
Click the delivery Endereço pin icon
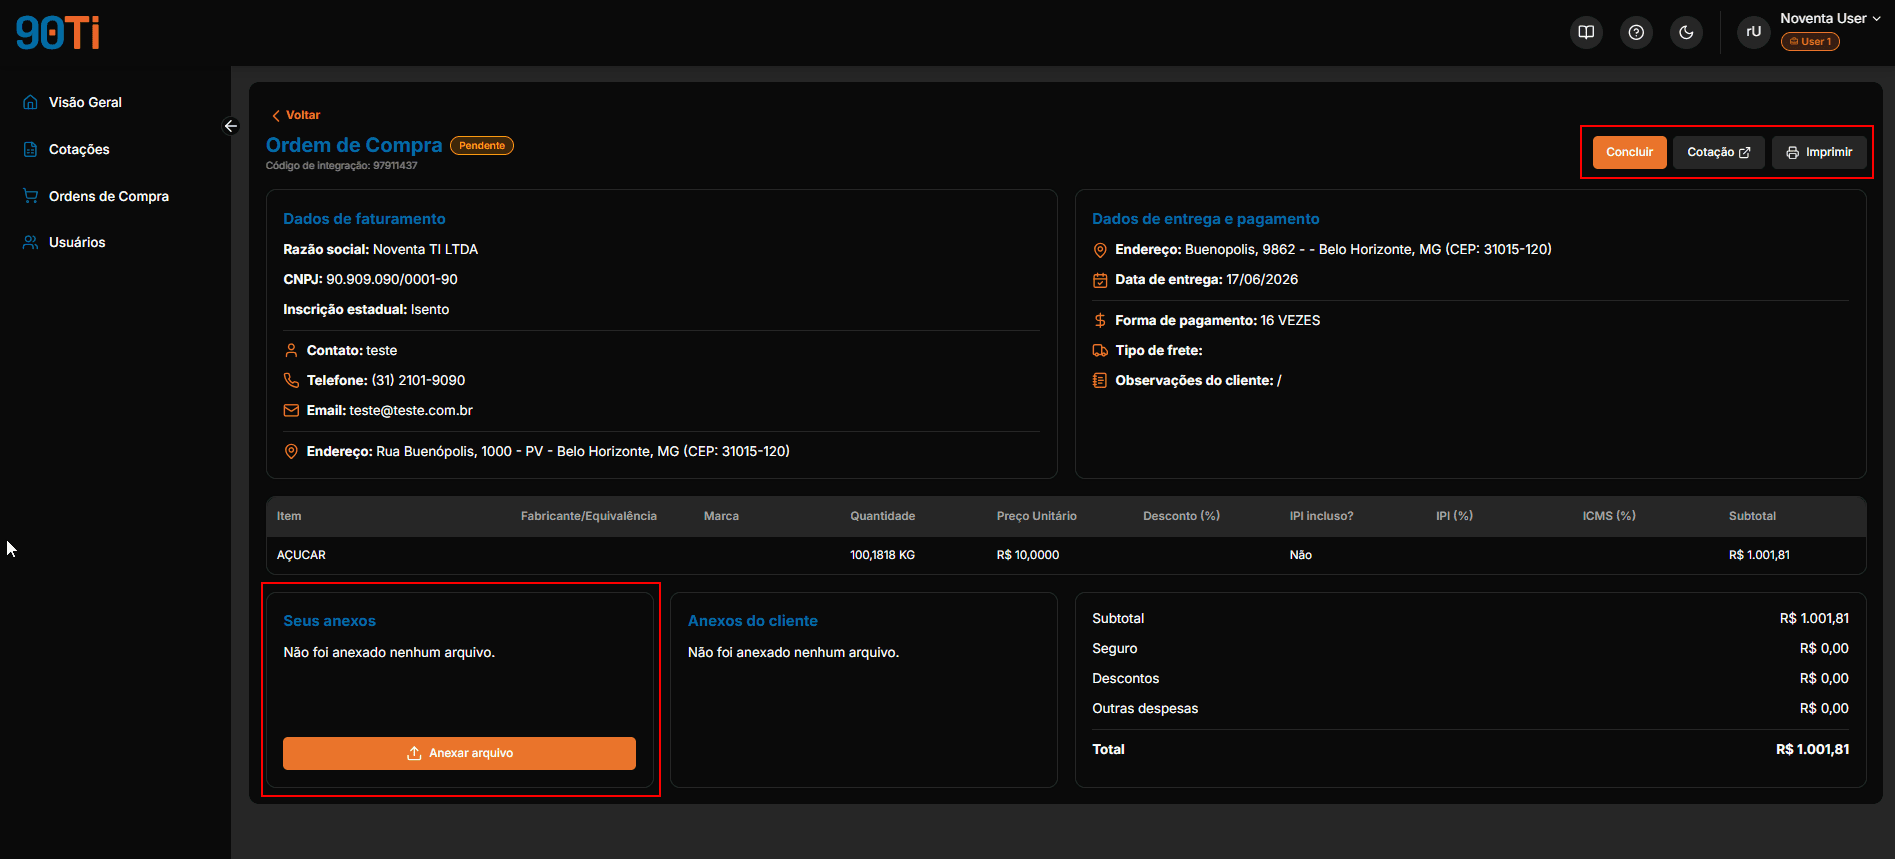coord(1100,250)
